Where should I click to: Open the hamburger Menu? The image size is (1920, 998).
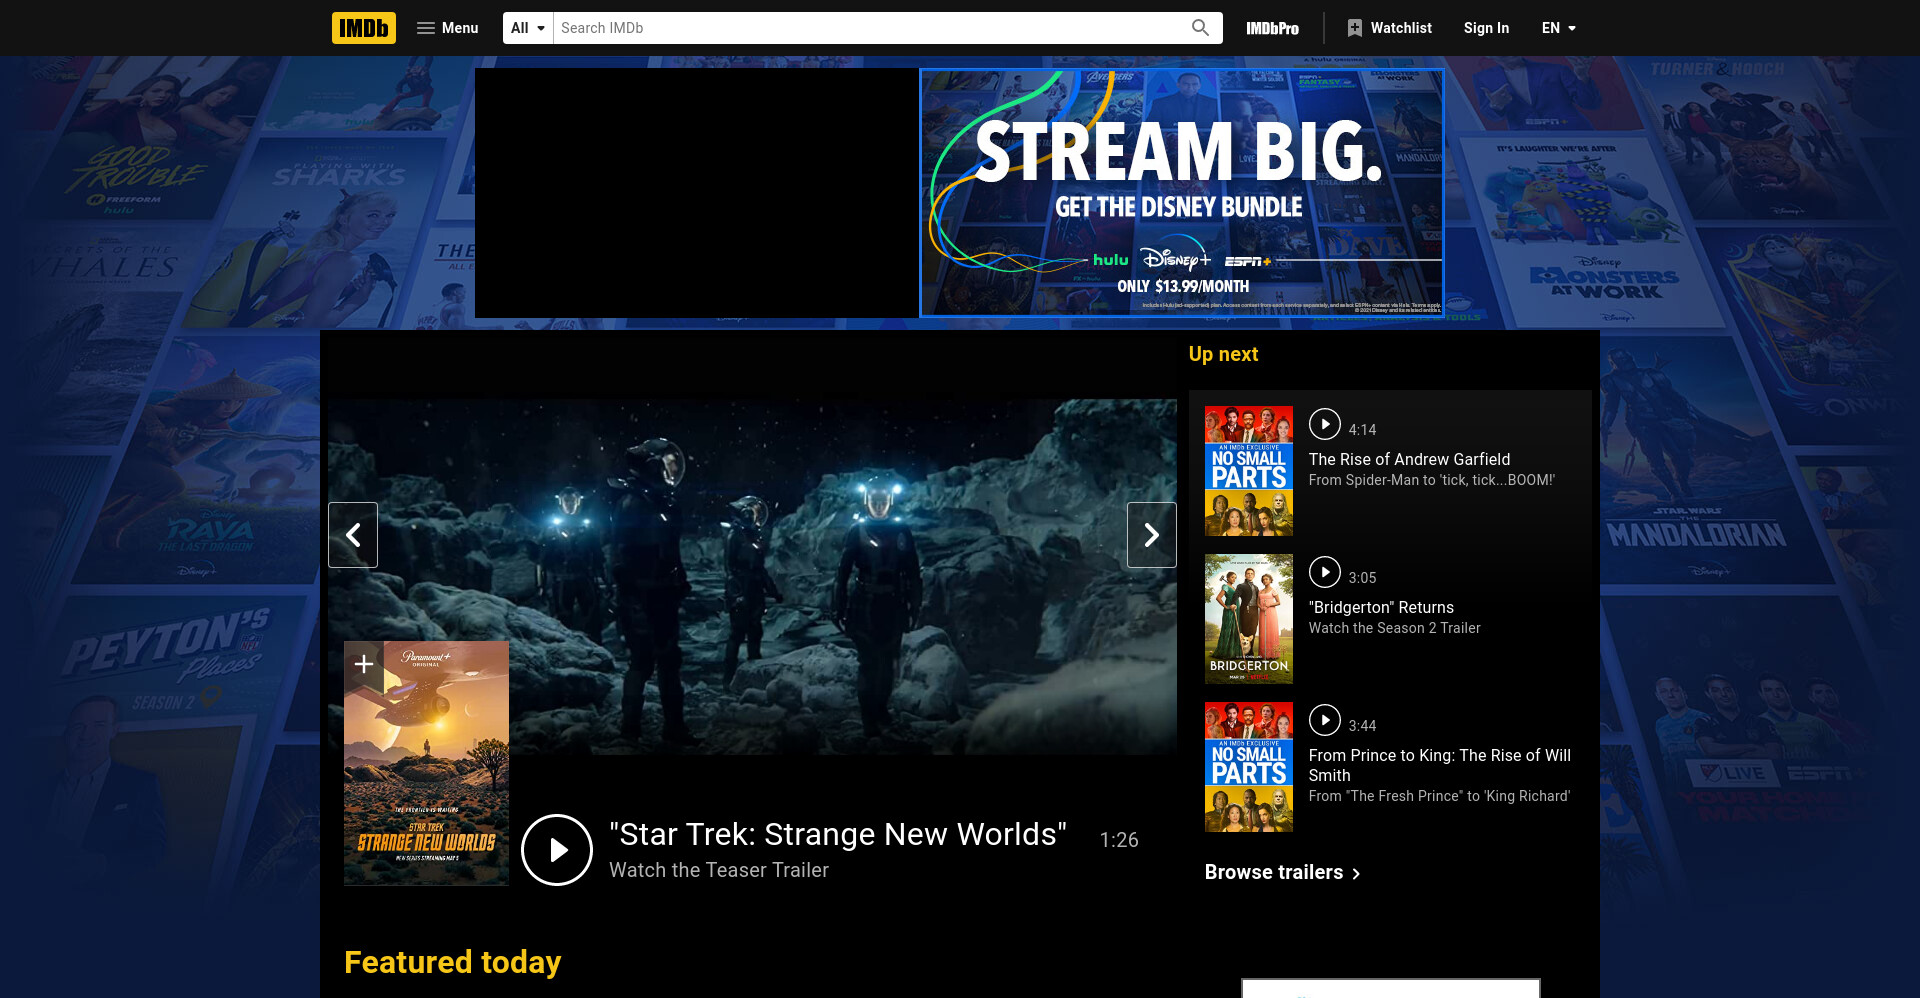tap(447, 28)
